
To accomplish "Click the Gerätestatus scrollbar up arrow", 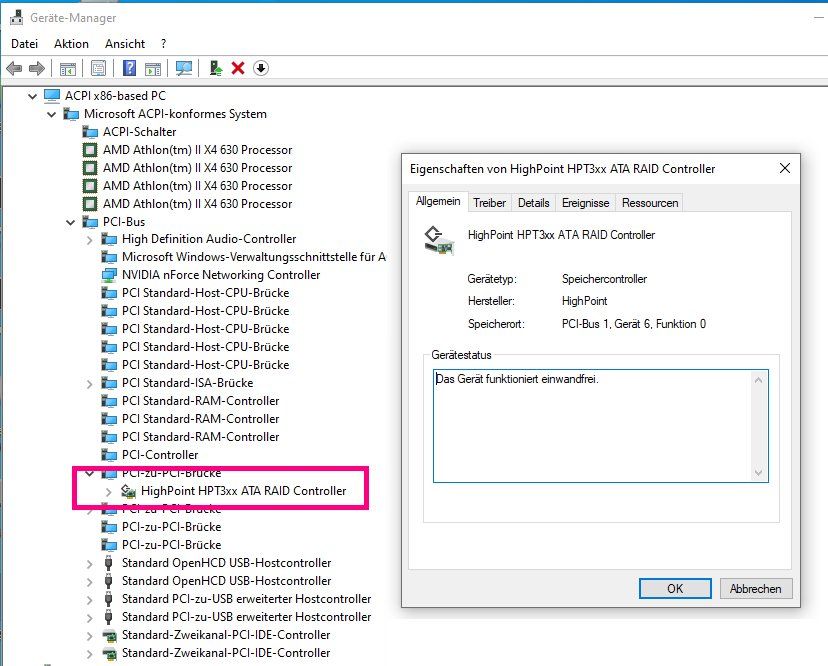I will tap(758, 380).
